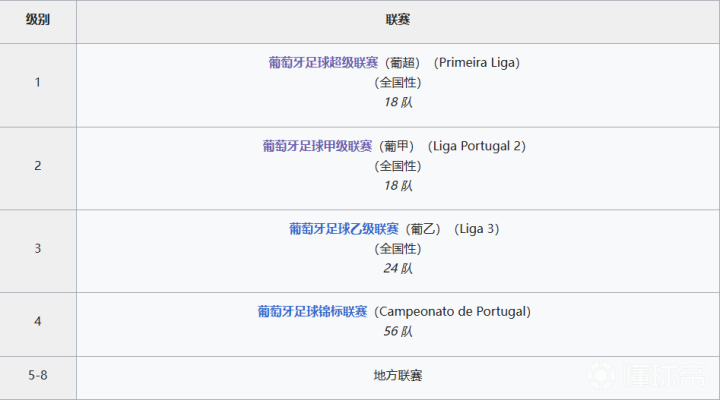
Task: Open the 葡萄牙足球超级联赛 link
Action: point(322,63)
